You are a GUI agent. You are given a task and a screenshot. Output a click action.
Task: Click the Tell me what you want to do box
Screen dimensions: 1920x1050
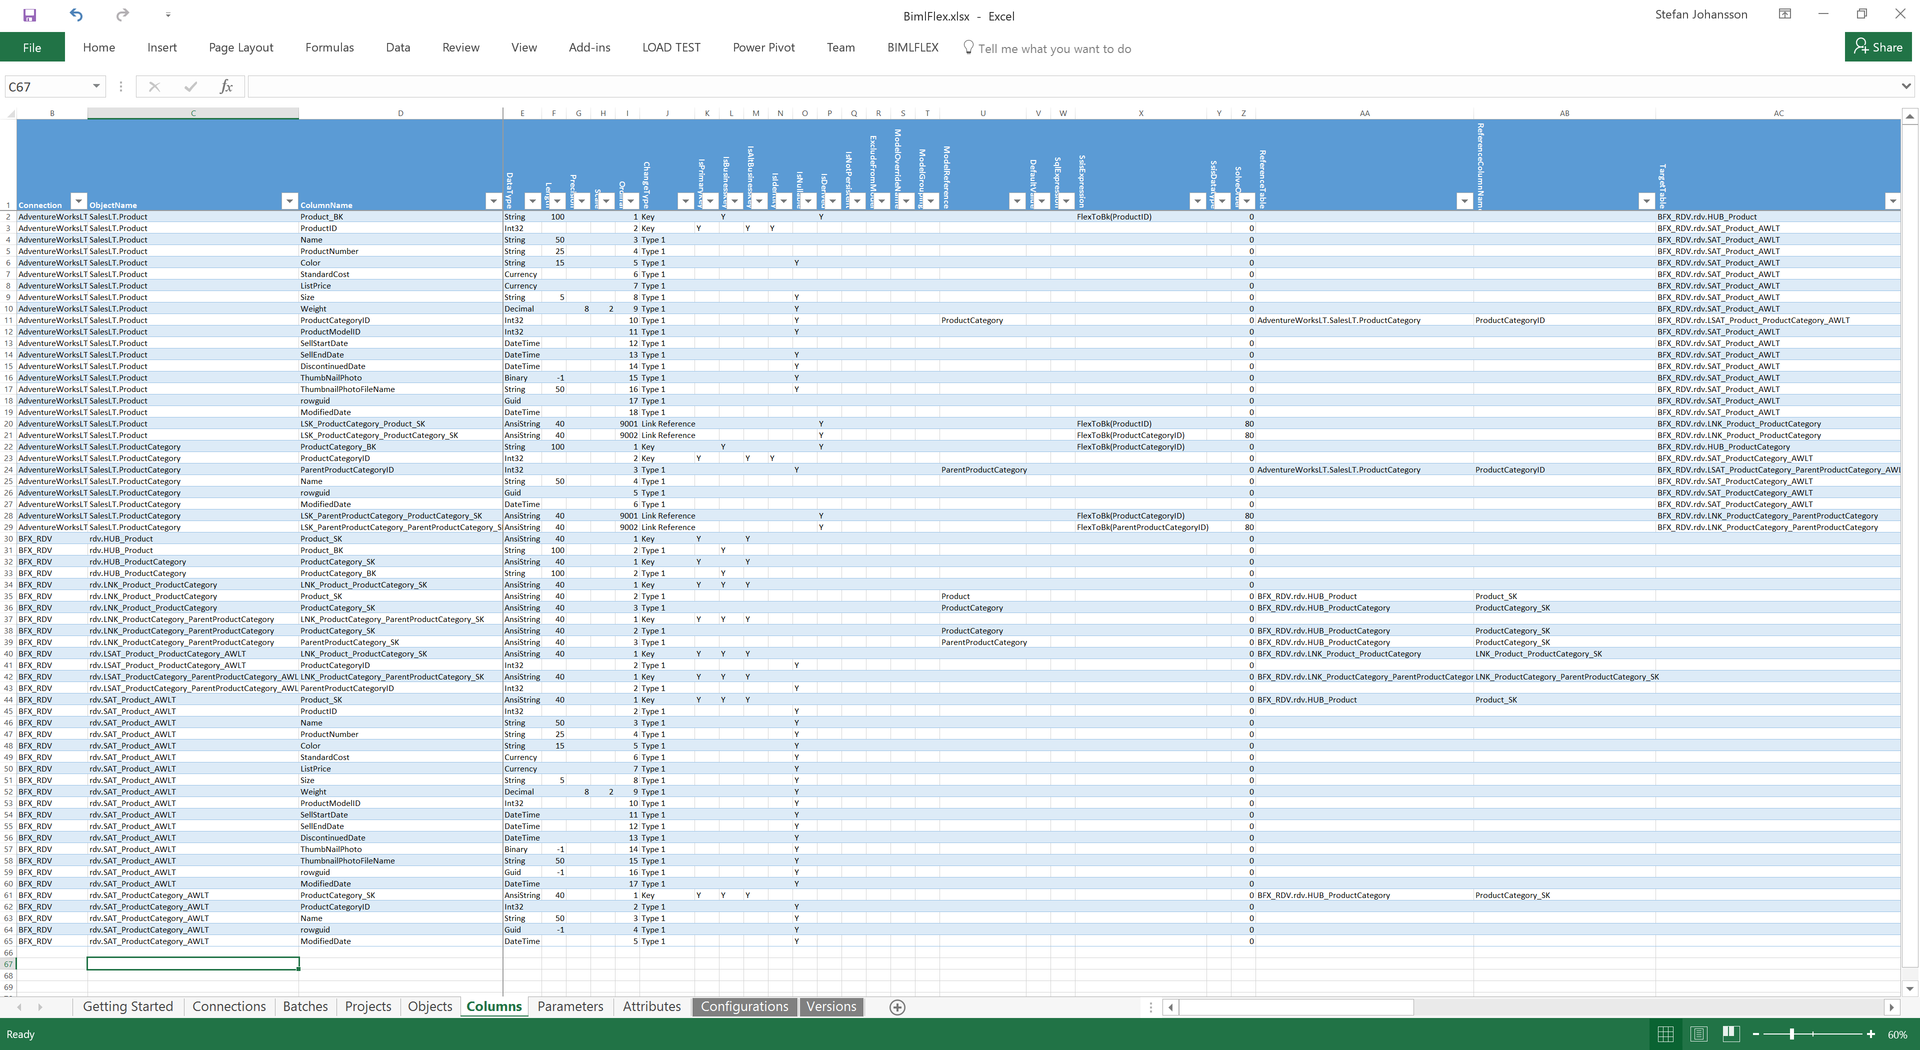tap(1048, 48)
